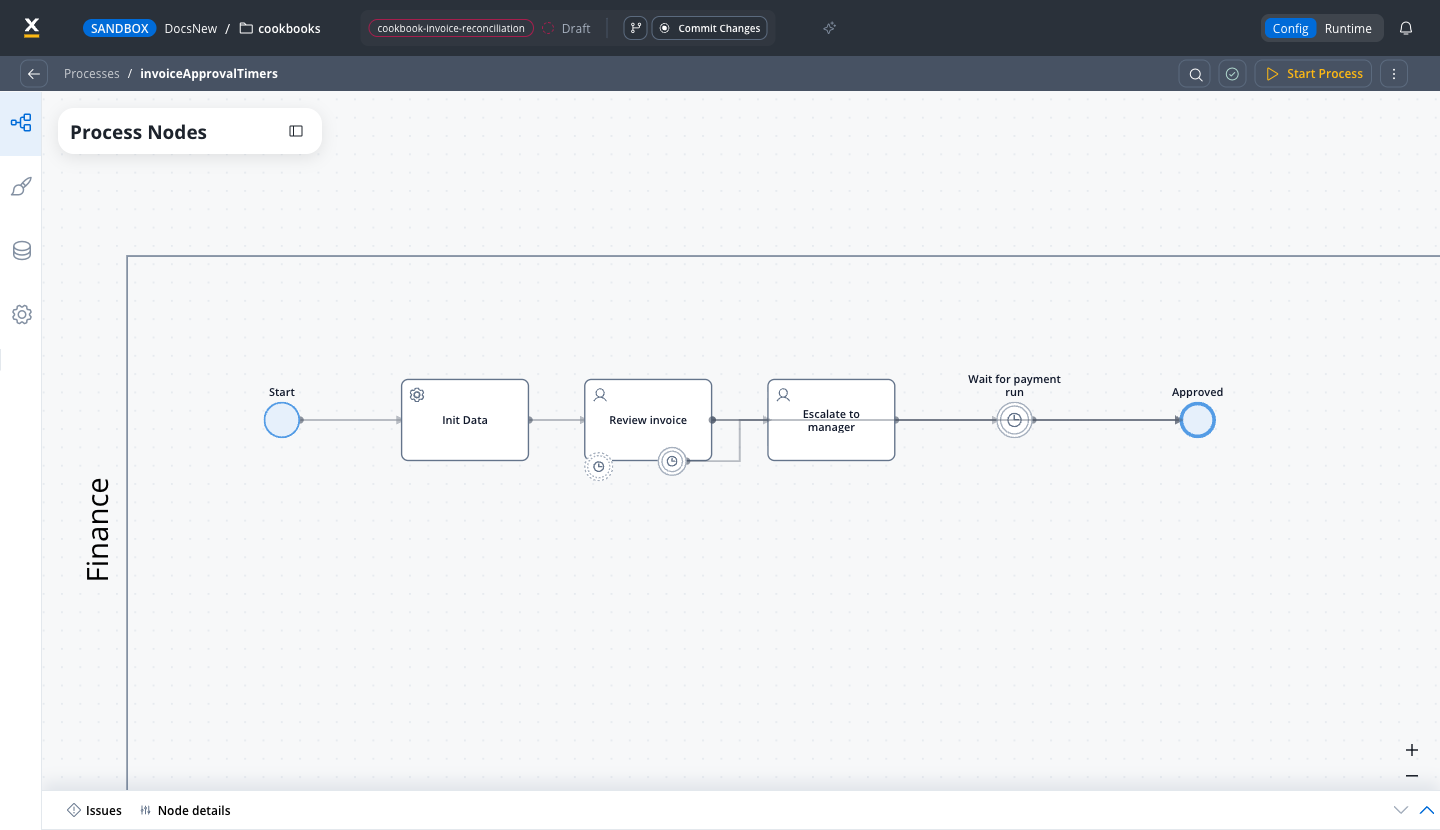The image size is (1440, 830).
Task: Click the Draft status label
Action: tap(576, 28)
